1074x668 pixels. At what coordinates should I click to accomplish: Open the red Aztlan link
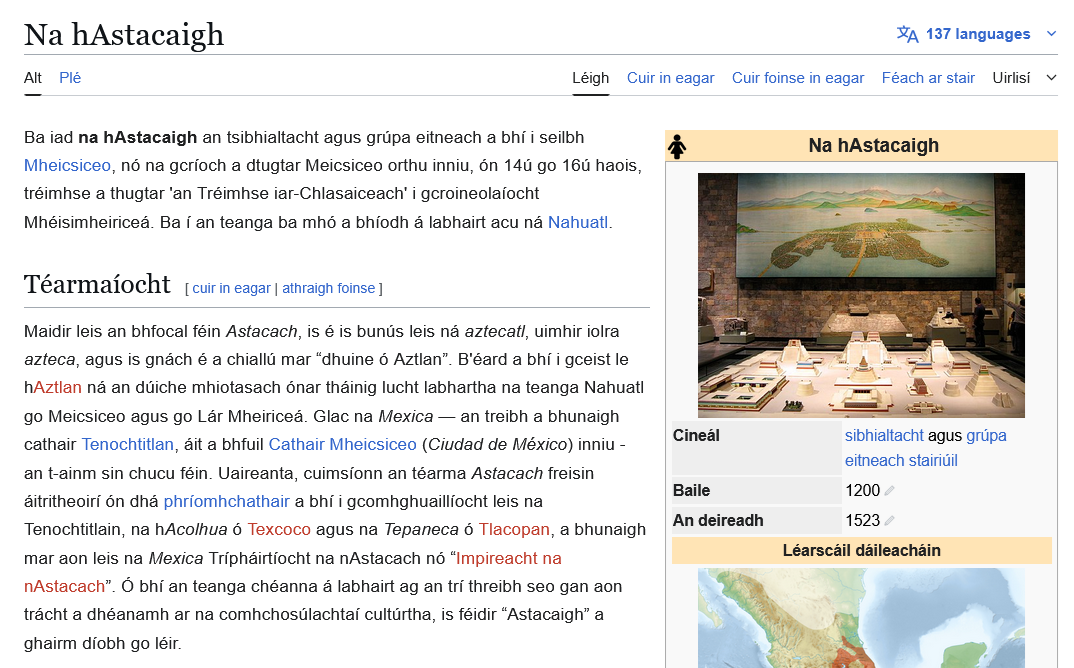58,387
